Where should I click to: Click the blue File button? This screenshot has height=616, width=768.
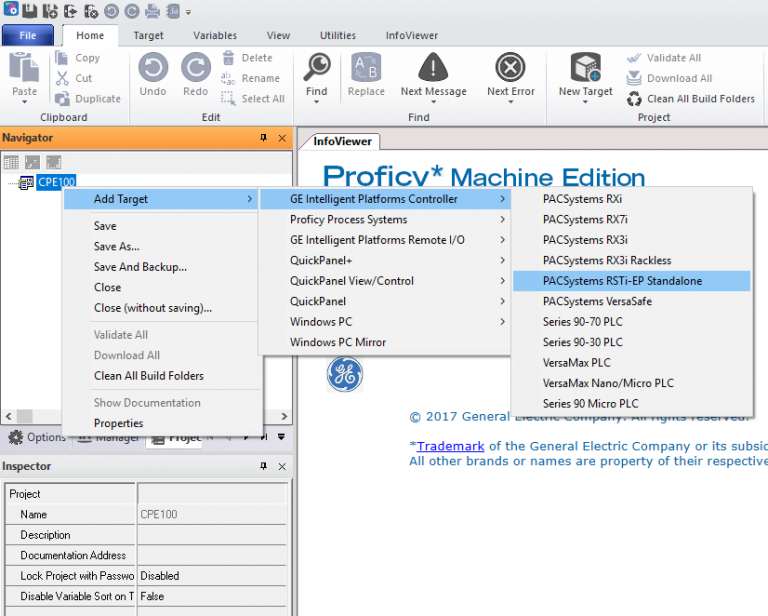(x=28, y=36)
